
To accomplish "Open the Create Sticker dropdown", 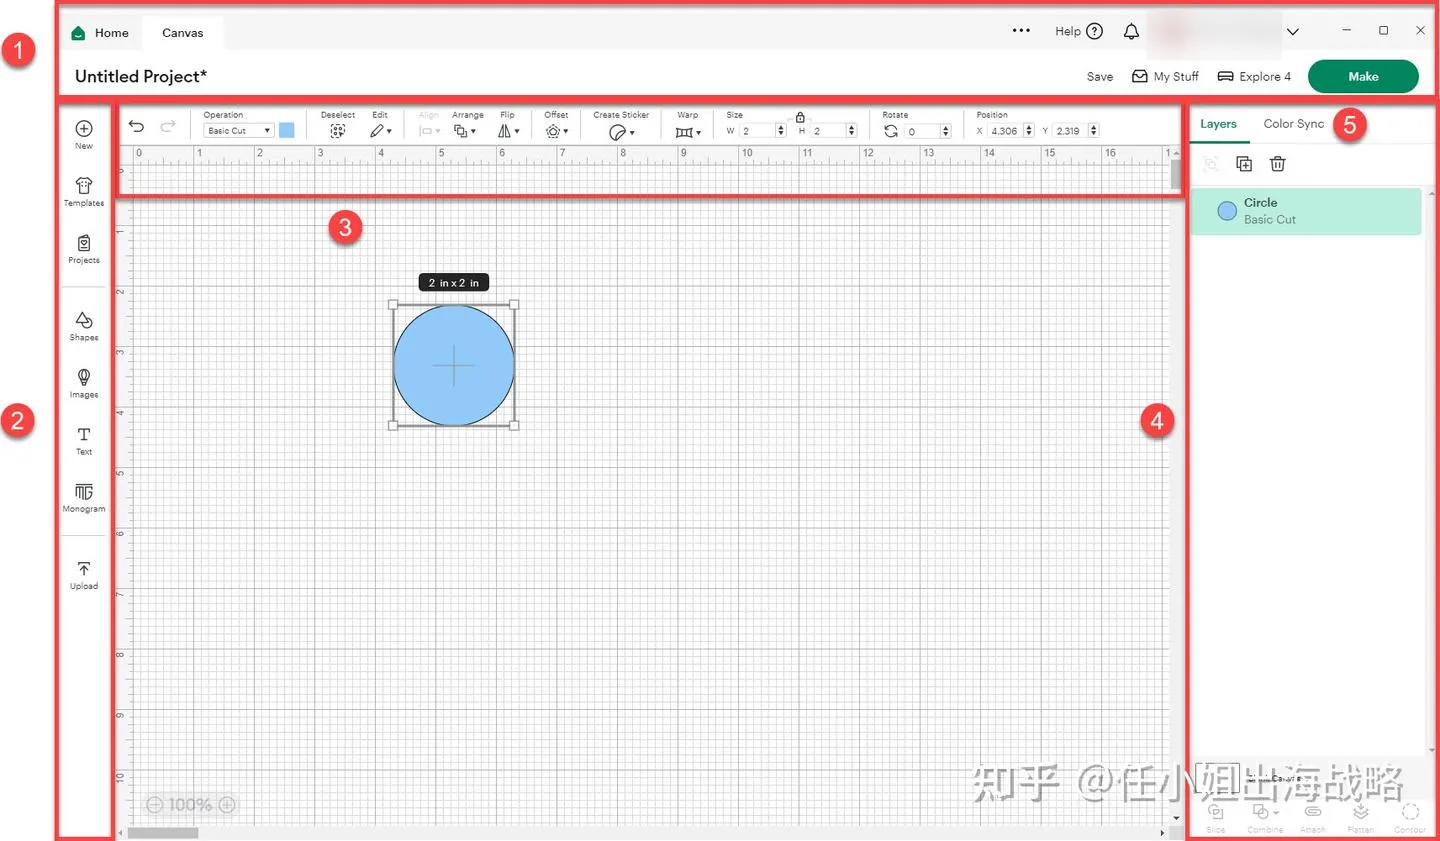I will (621, 132).
